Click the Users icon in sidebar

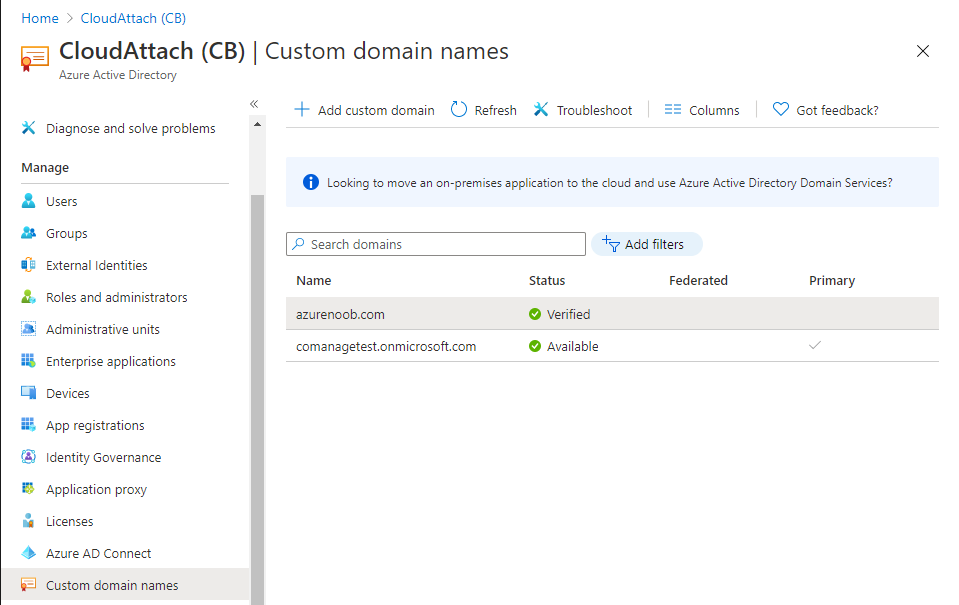pos(28,201)
